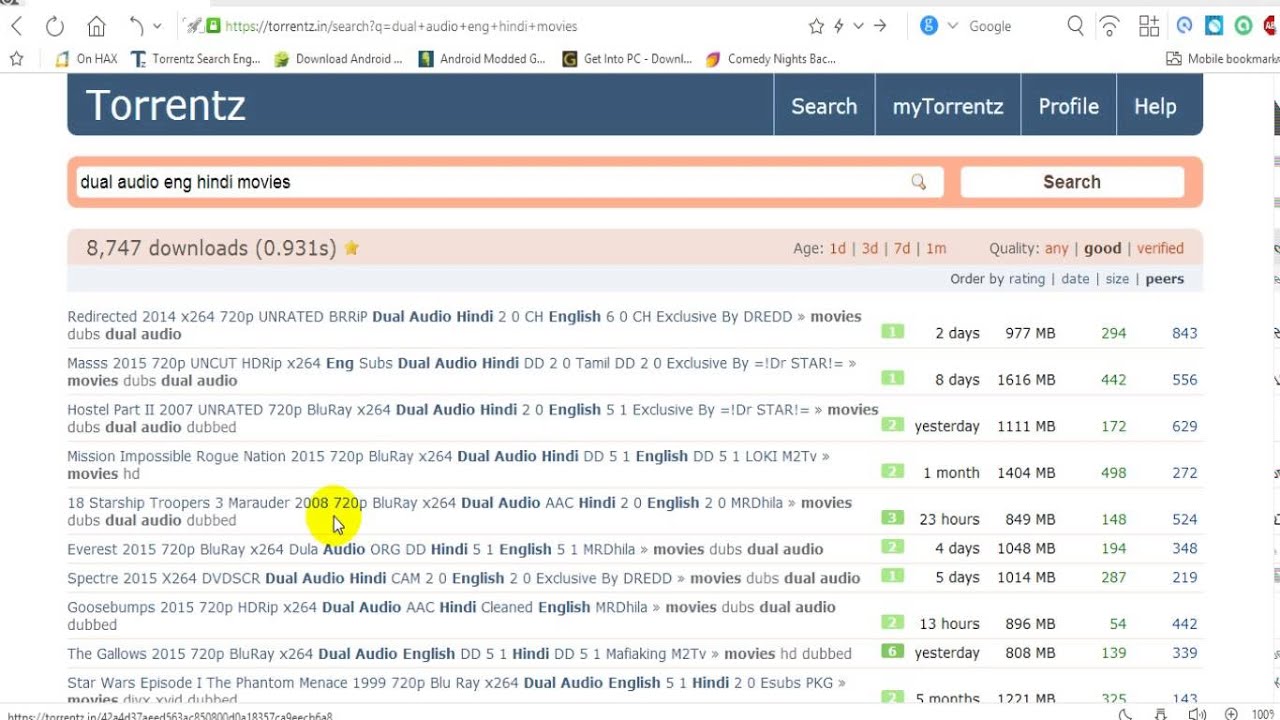Open the On HAX bookmark

click(86, 59)
